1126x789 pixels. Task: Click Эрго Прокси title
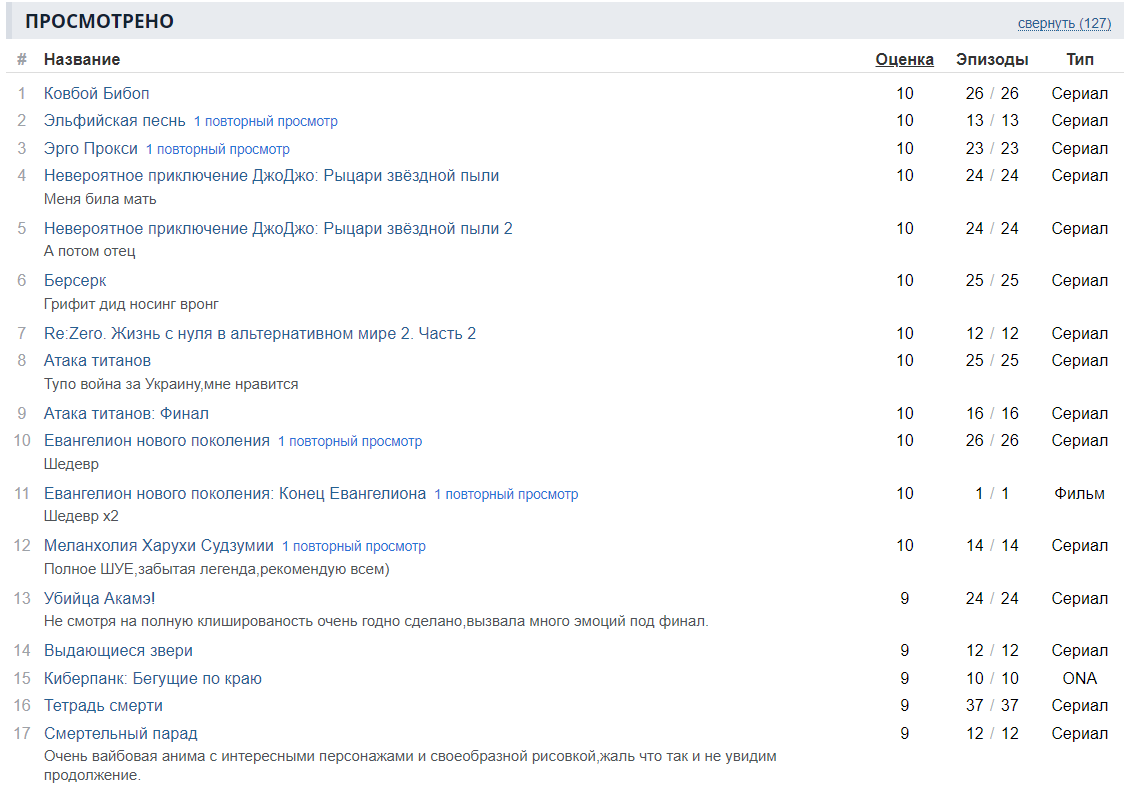pos(91,148)
